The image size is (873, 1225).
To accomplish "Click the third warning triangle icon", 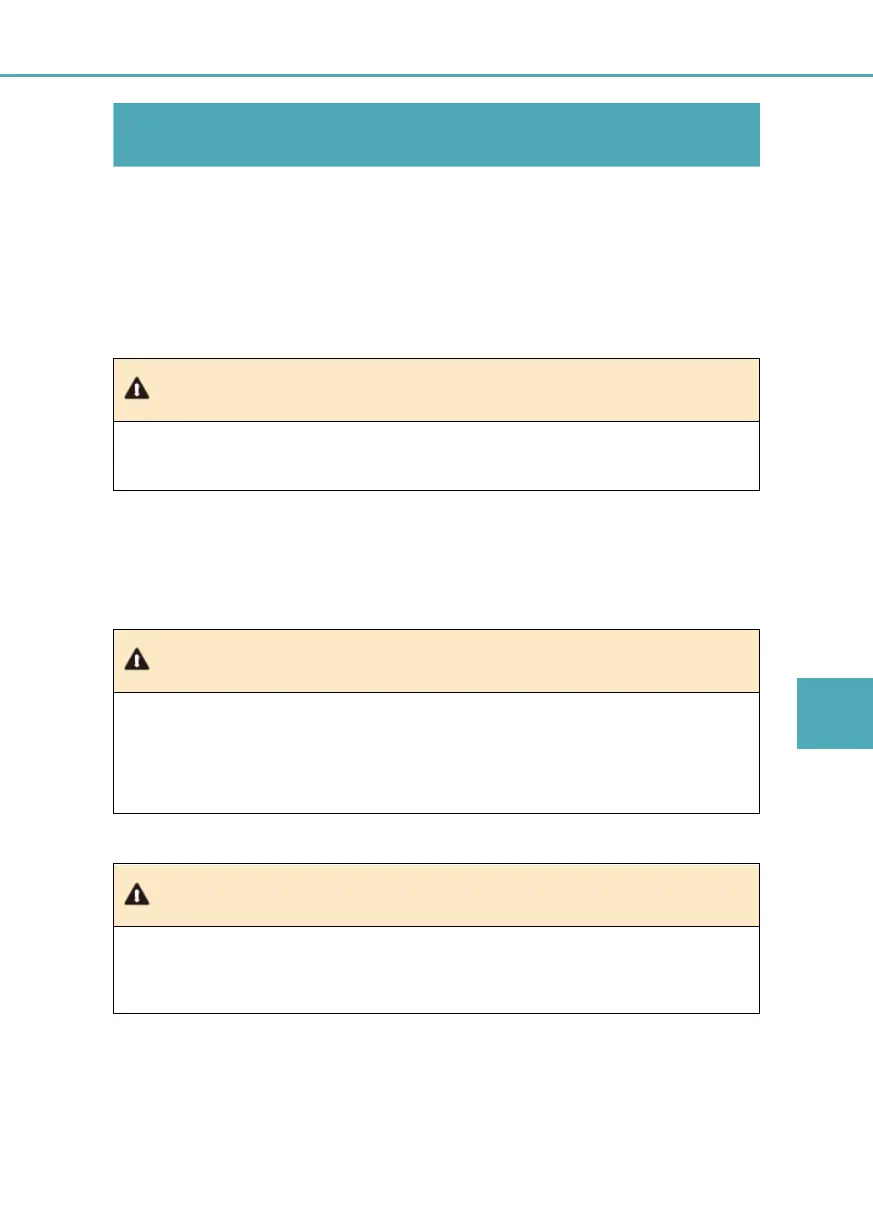I will 137,895.
